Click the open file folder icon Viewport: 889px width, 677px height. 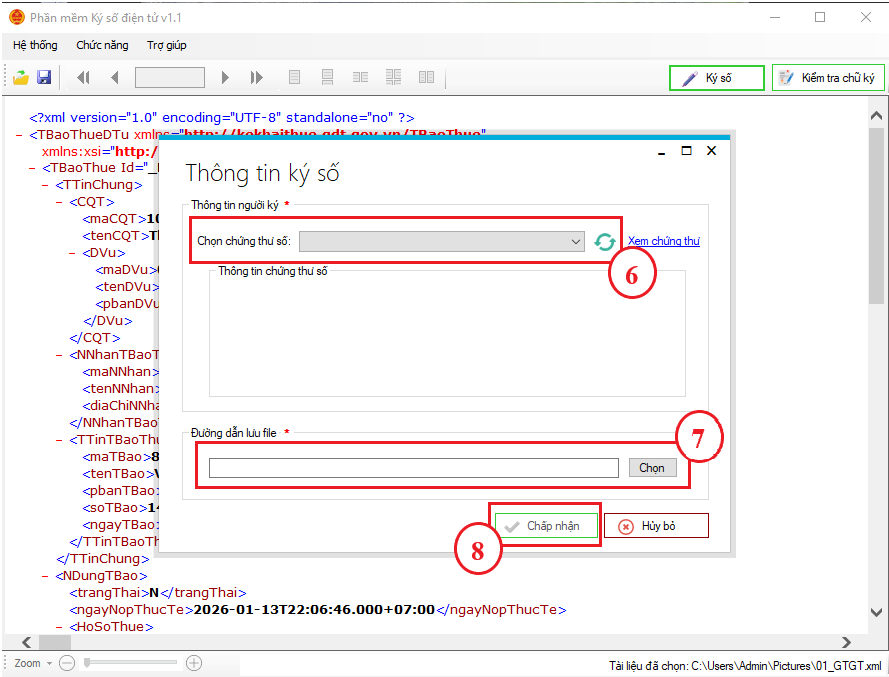pyautogui.click(x=20, y=78)
